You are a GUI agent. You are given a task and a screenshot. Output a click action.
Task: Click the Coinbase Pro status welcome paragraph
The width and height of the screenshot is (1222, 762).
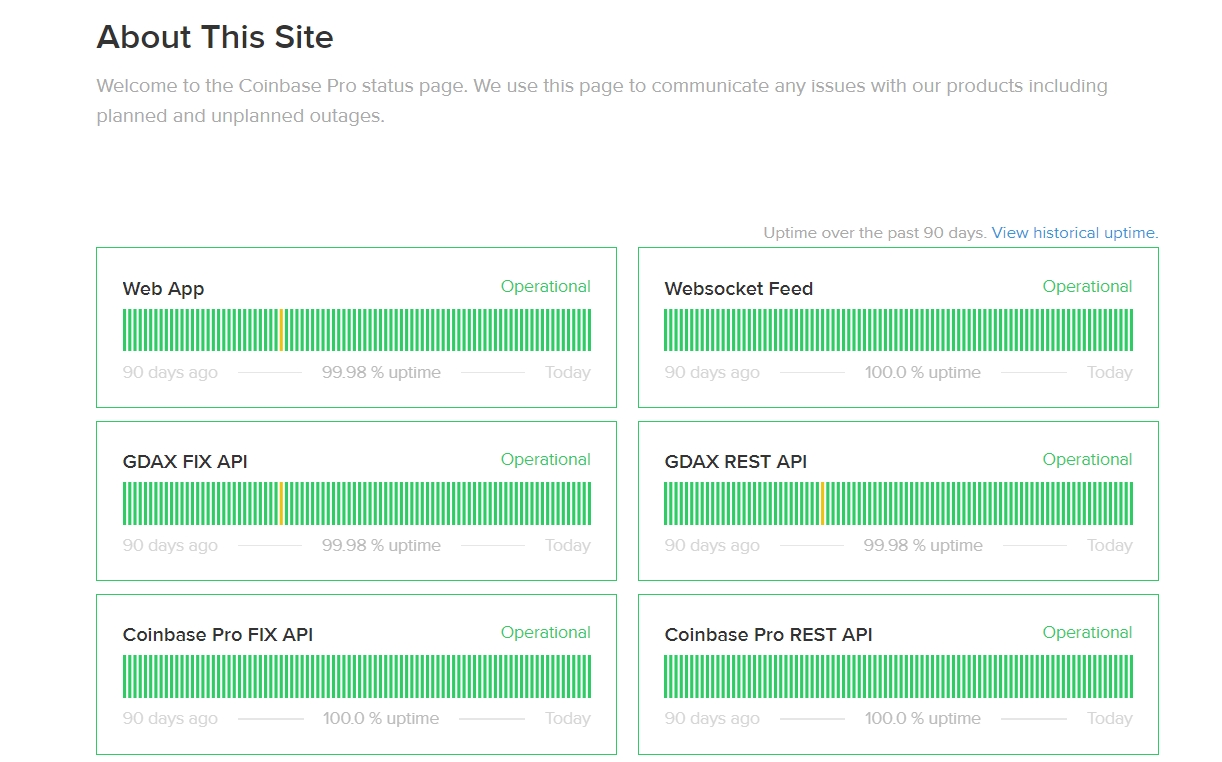pyautogui.click(x=602, y=101)
